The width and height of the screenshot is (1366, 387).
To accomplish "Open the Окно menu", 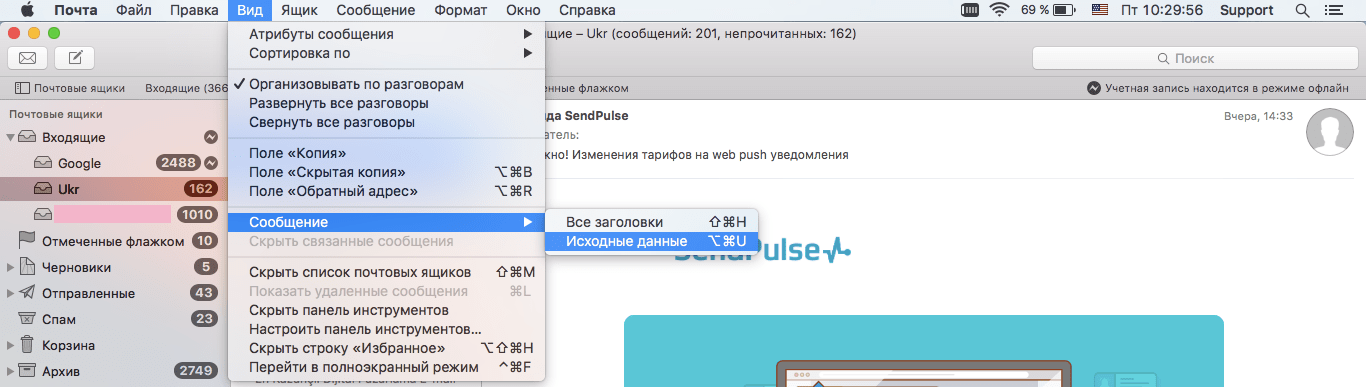I will tap(524, 10).
